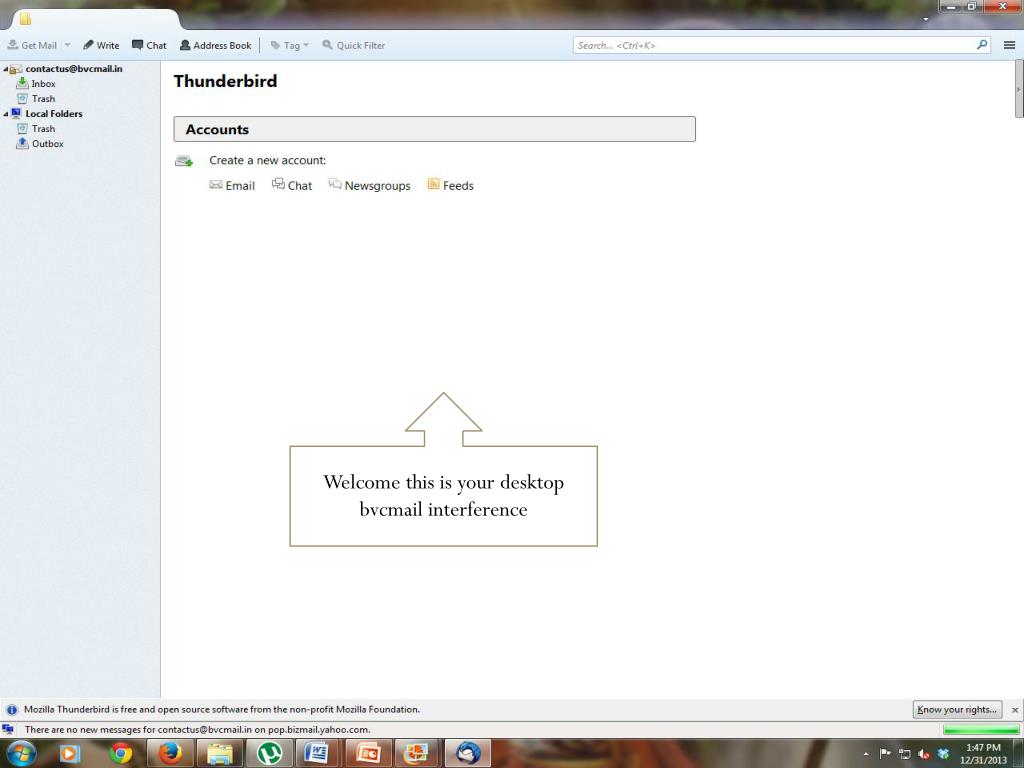
Task: Launch Firefox from the taskbar
Action: (170, 754)
